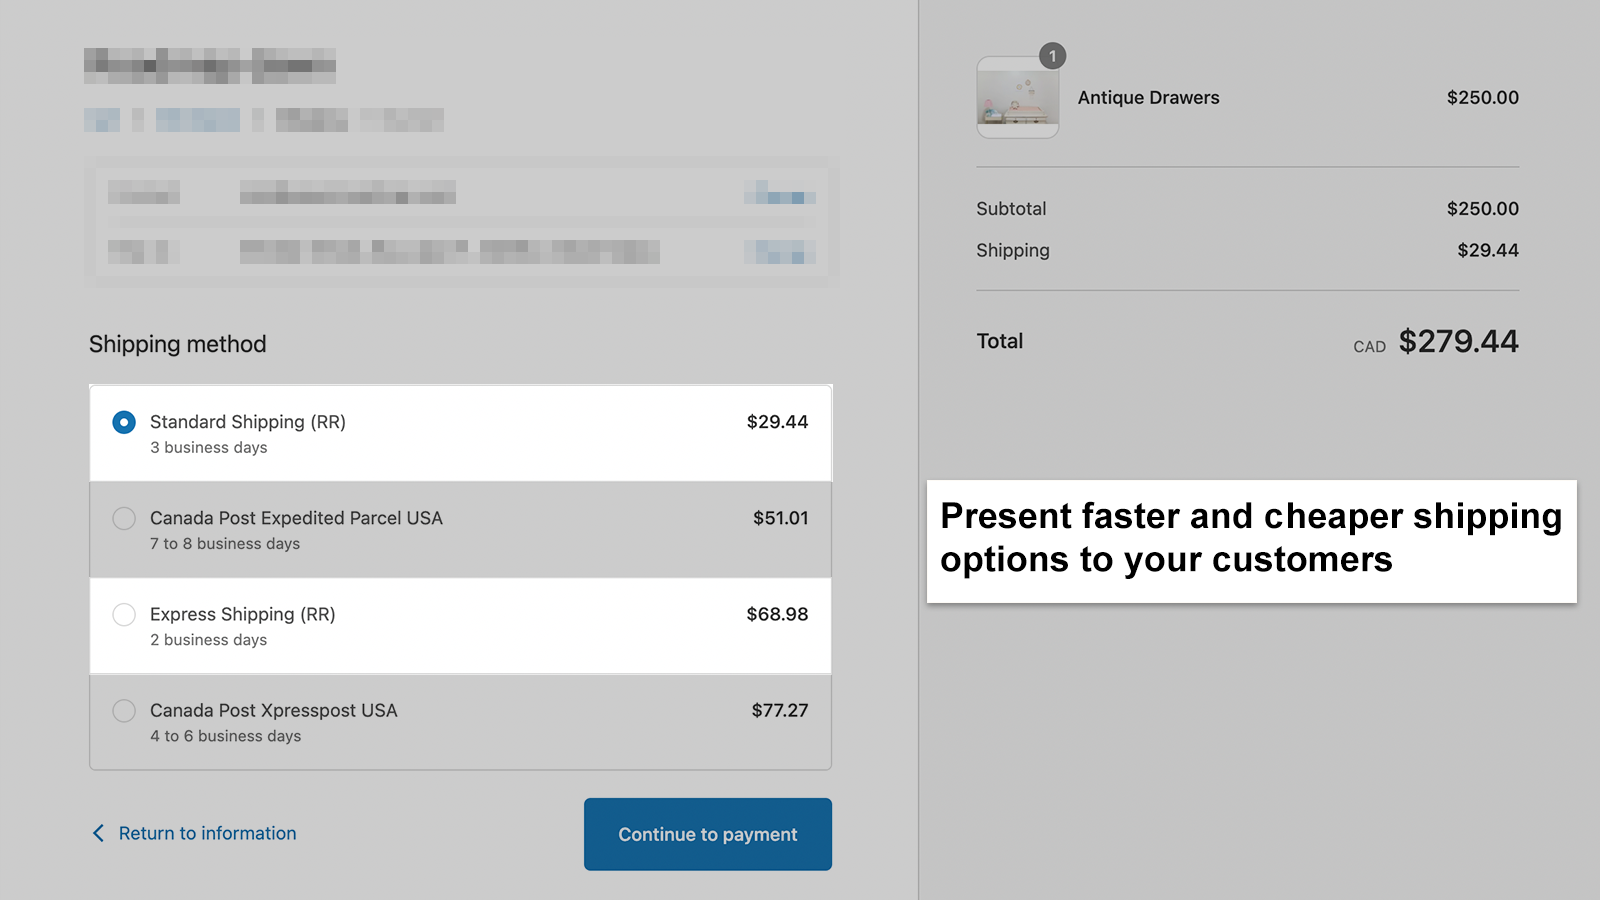Click the Subtotal amount $250.00
The height and width of the screenshot is (900, 1600).
pyautogui.click(x=1483, y=208)
